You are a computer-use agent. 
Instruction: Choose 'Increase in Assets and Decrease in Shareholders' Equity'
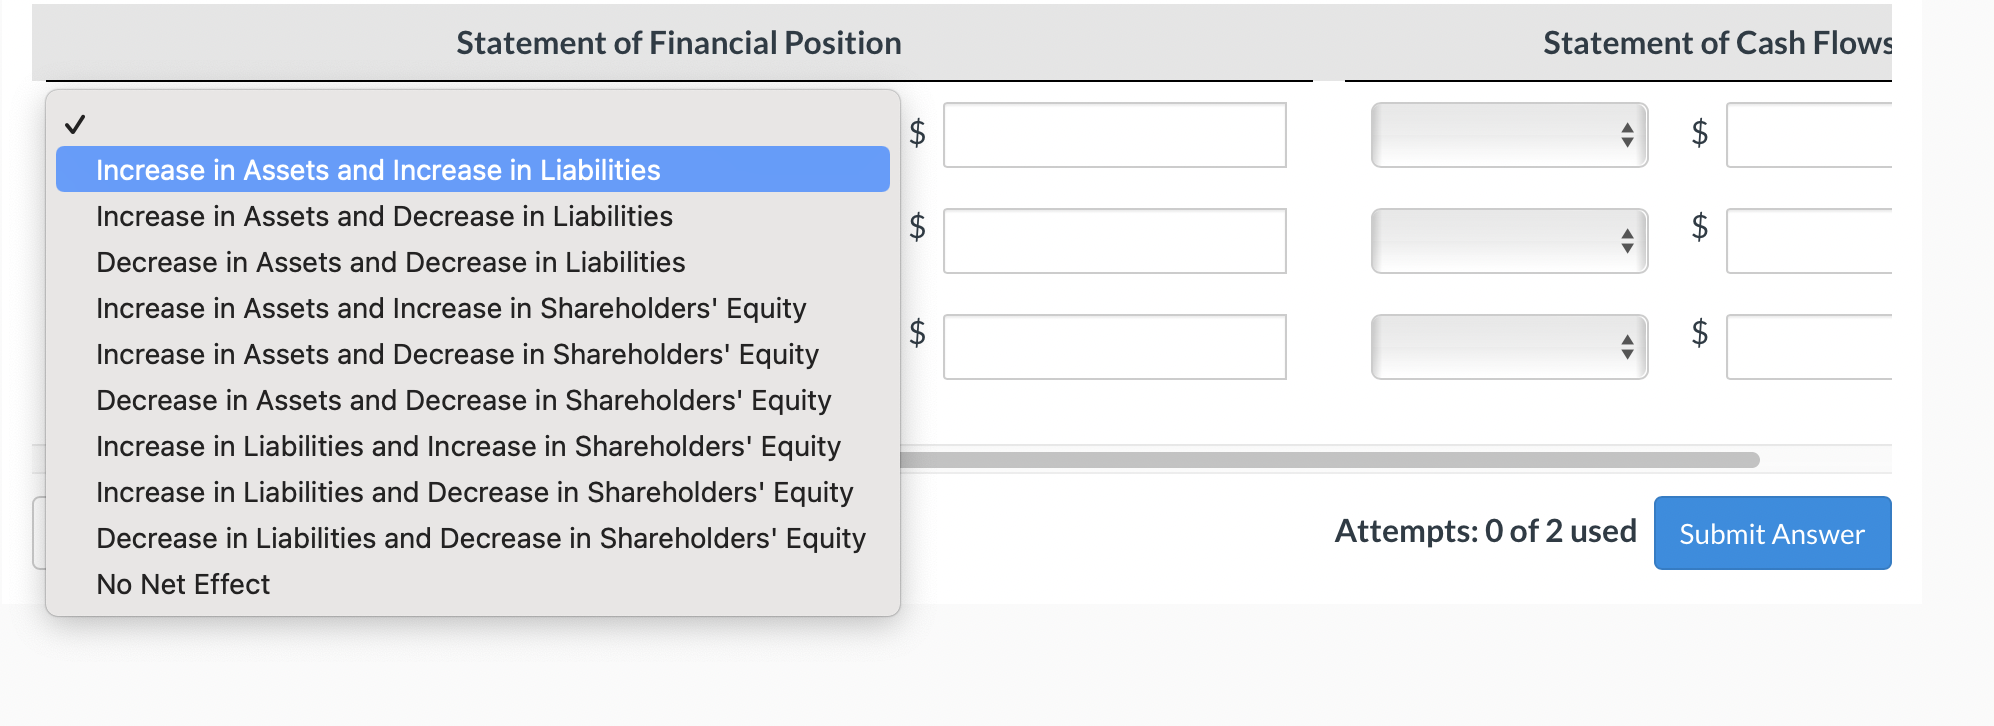pyautogui.click(x=457, y=354)
